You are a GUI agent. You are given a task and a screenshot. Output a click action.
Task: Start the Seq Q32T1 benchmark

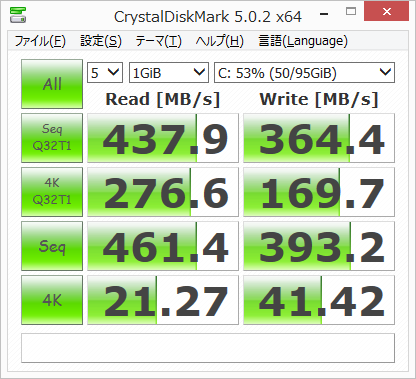[52, 138]
